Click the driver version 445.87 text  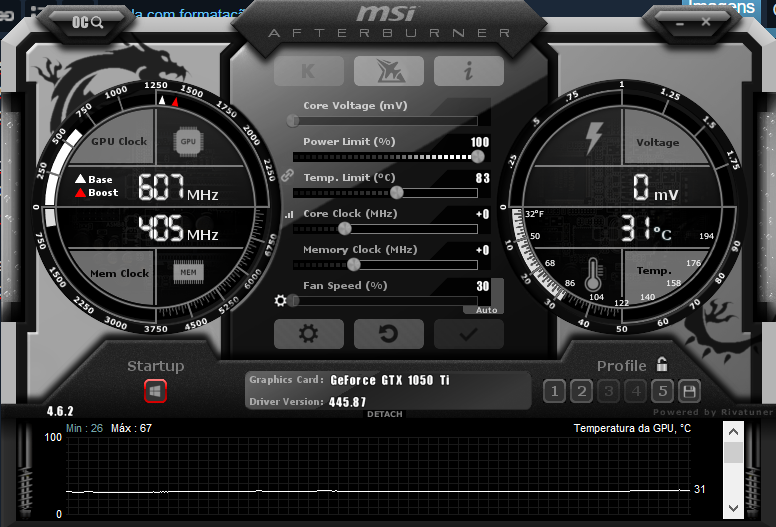(347, 402)
